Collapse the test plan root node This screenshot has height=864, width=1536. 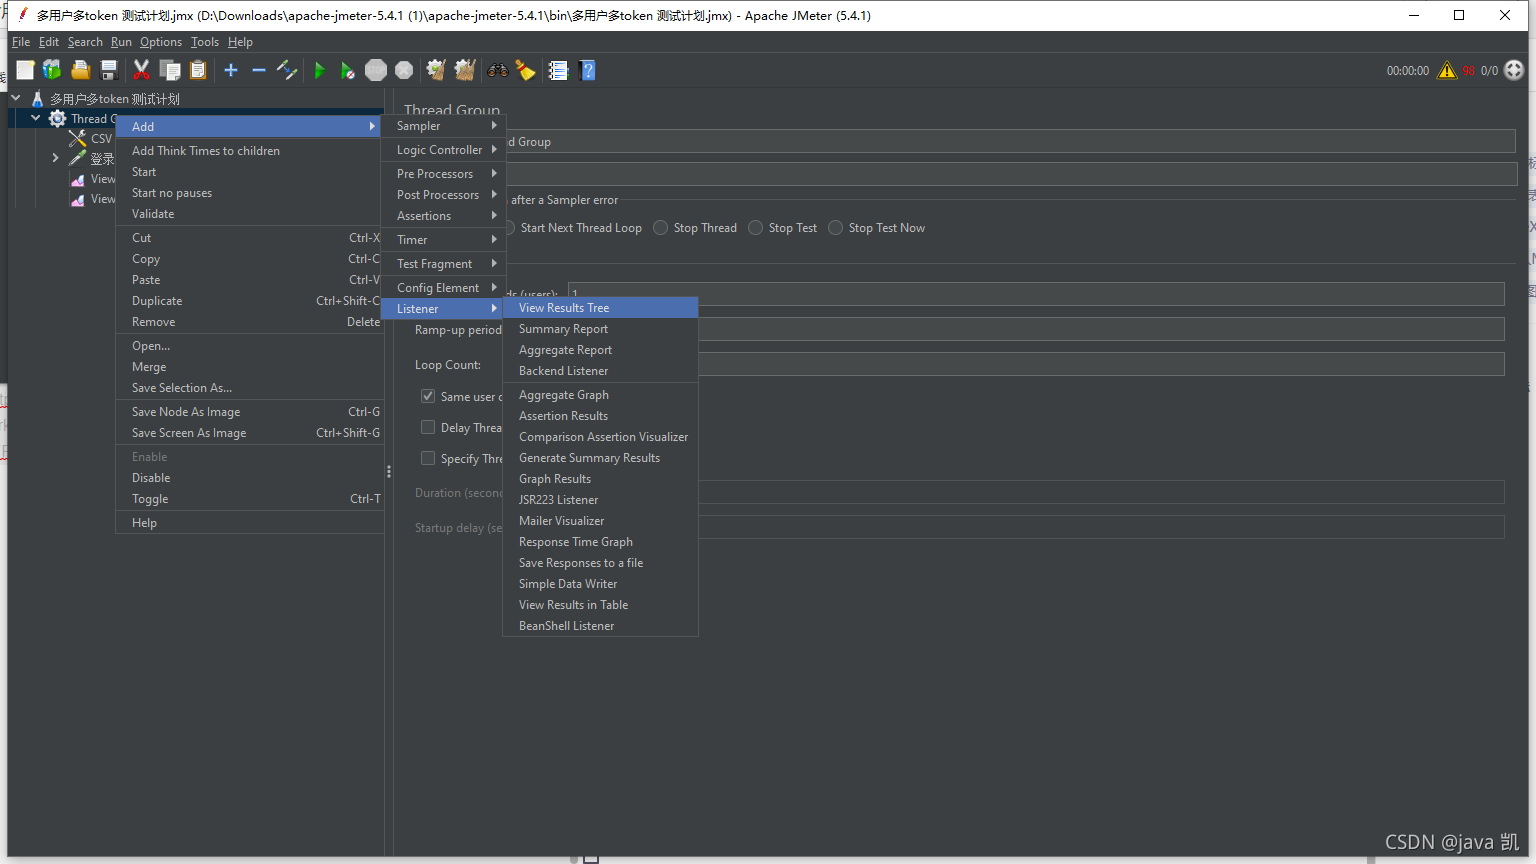[16, 98]
